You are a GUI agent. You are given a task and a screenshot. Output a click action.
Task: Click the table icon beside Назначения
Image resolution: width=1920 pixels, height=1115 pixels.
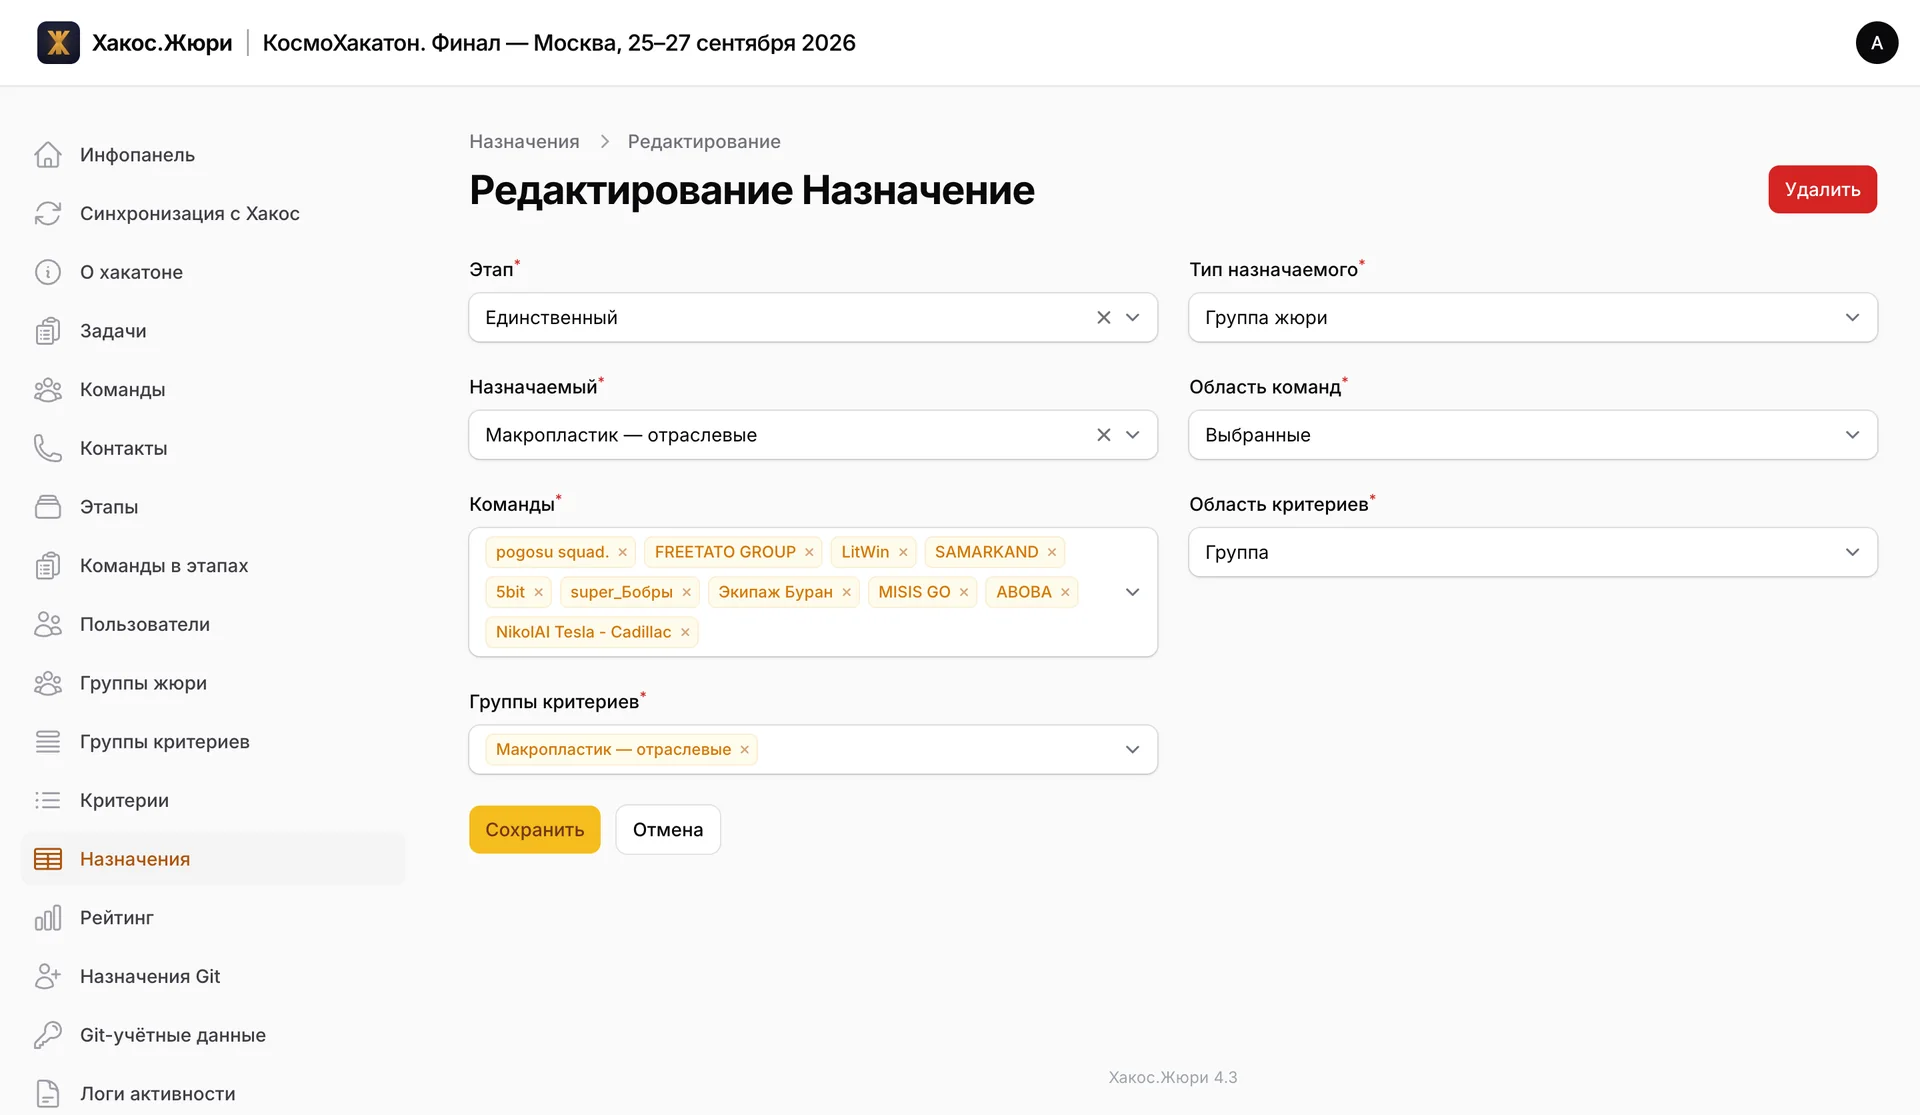pyautogui.click(x=48, y=859)
